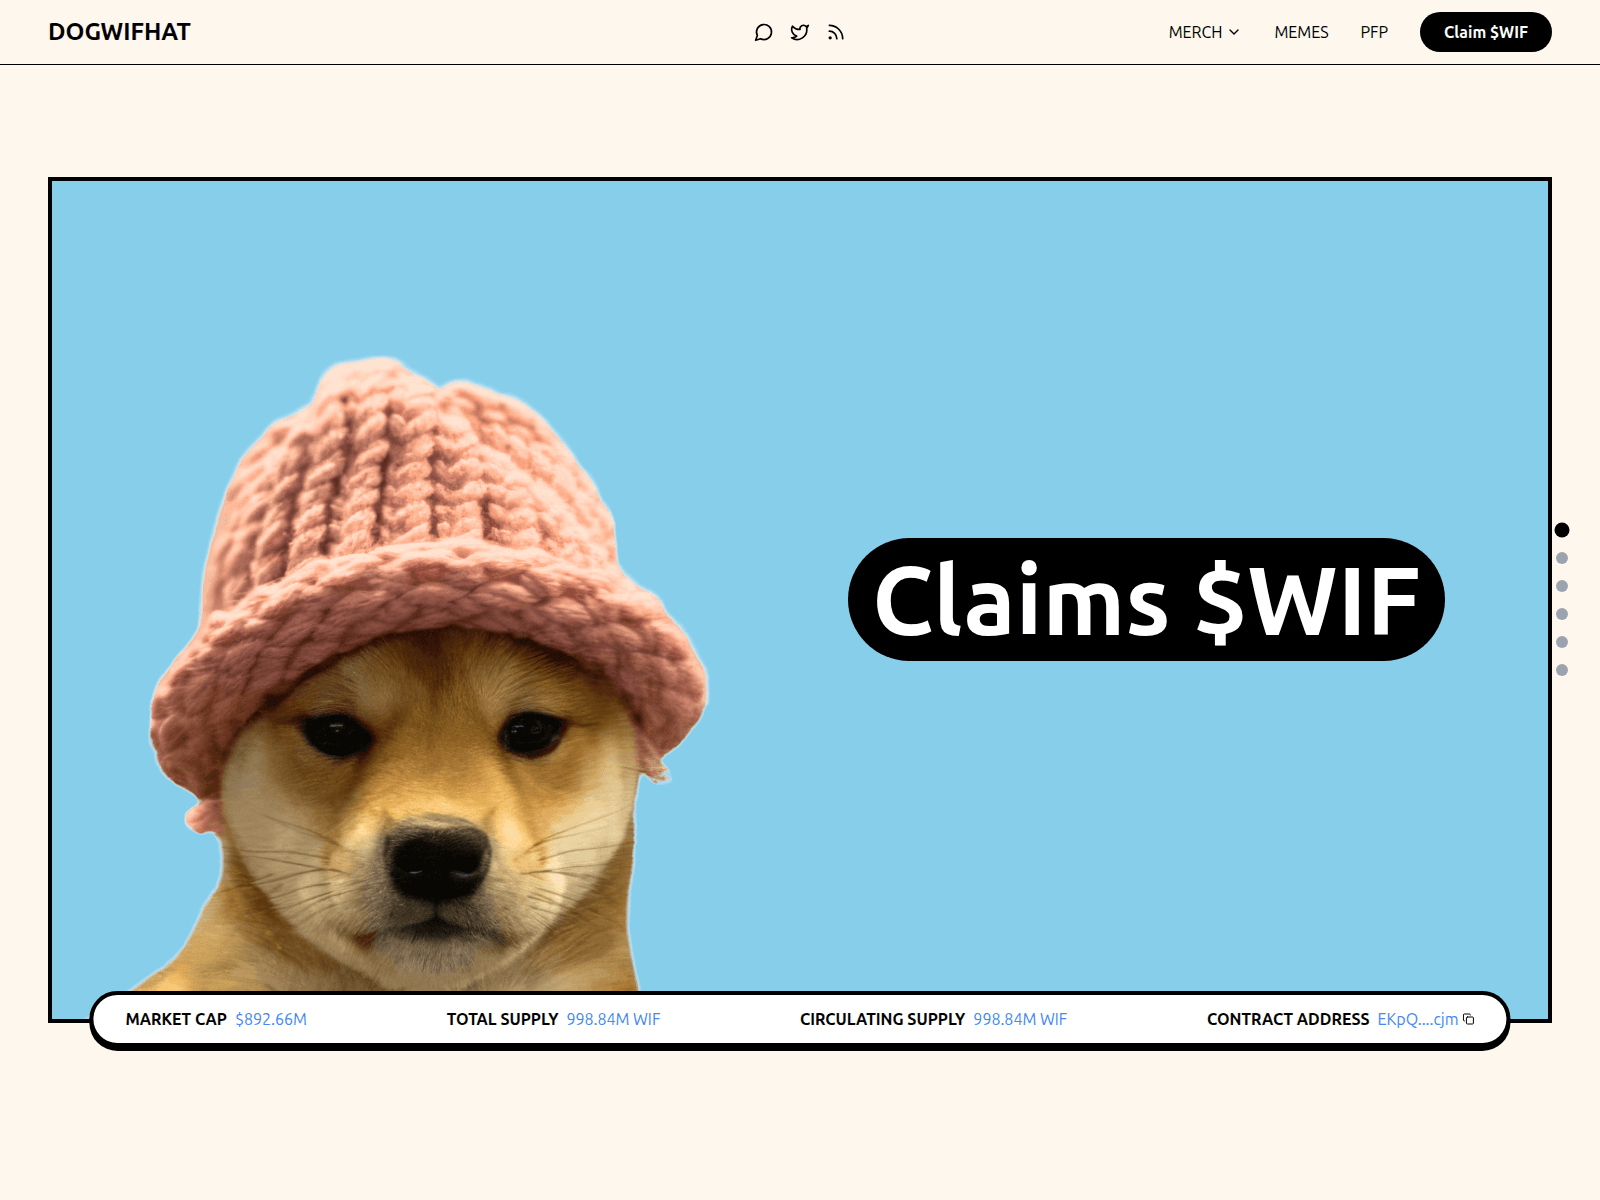Open the RSS feed icon
This screenshot has width=1600, height=1200.
click(835, 32)
